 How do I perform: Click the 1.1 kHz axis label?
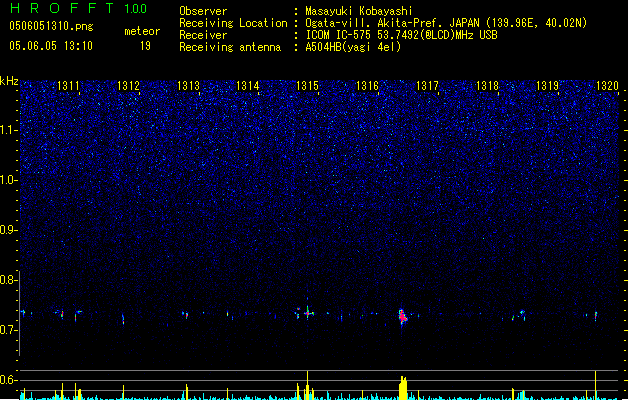(8, 130)
